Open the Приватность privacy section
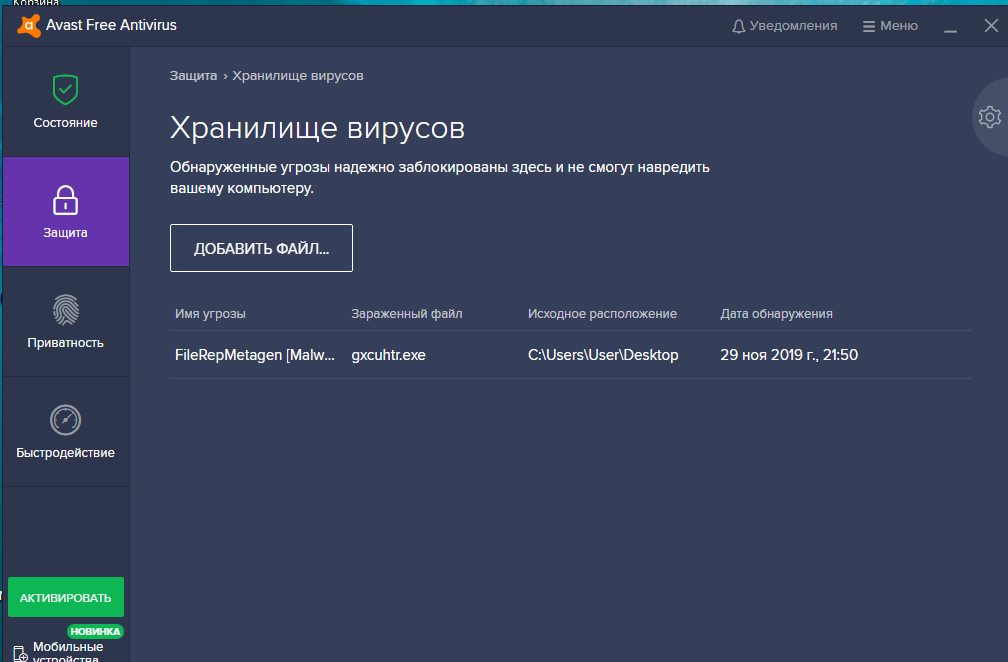The image size is (1008, 662). (x=66, y=321)
